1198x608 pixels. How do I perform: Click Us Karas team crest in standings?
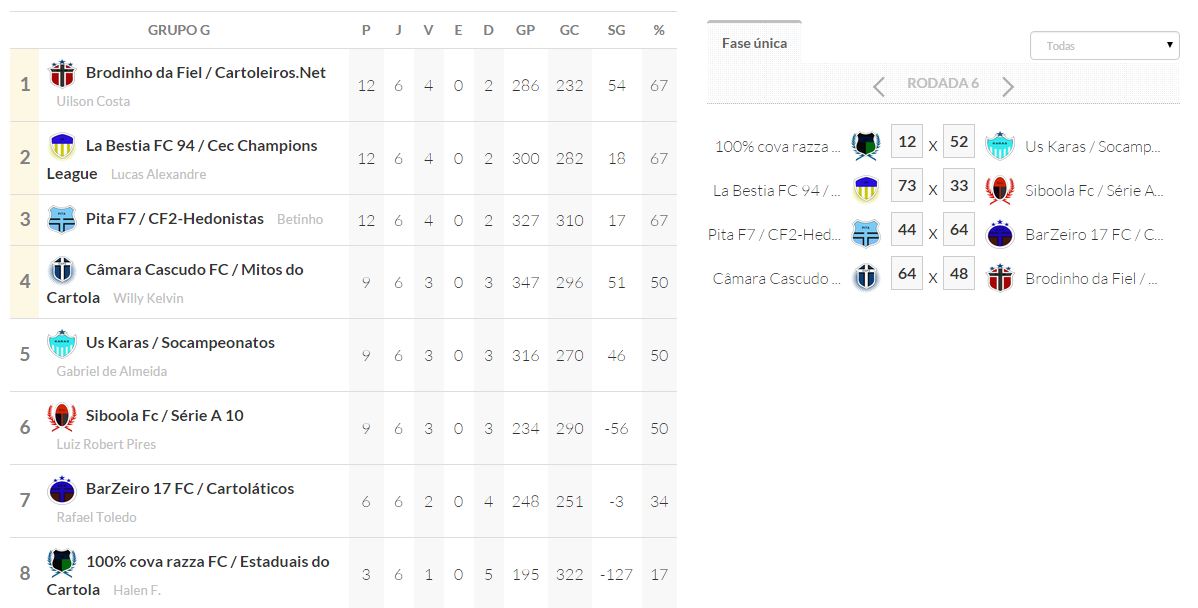pos(62,344)
